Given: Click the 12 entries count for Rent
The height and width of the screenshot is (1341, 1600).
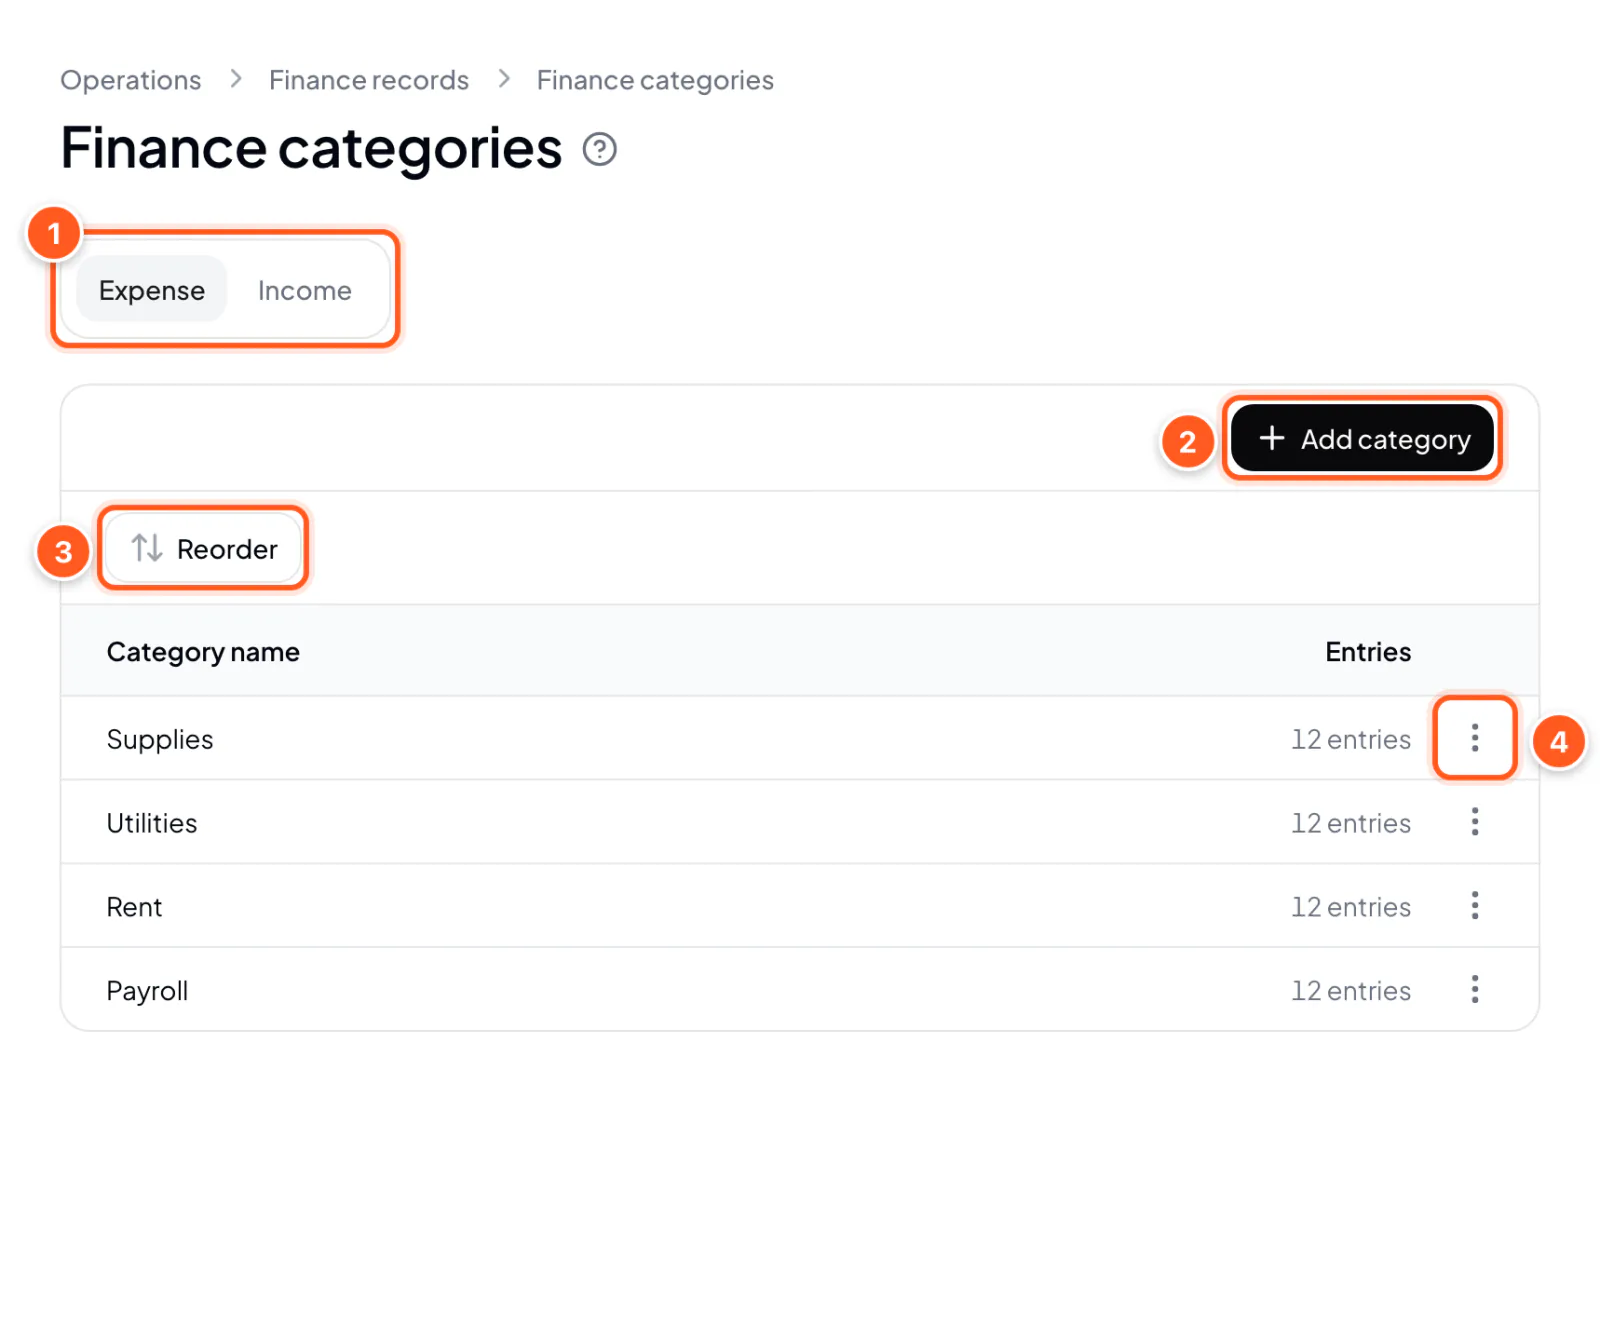Looking at the screenshot, I should (x=1351, y=907).
